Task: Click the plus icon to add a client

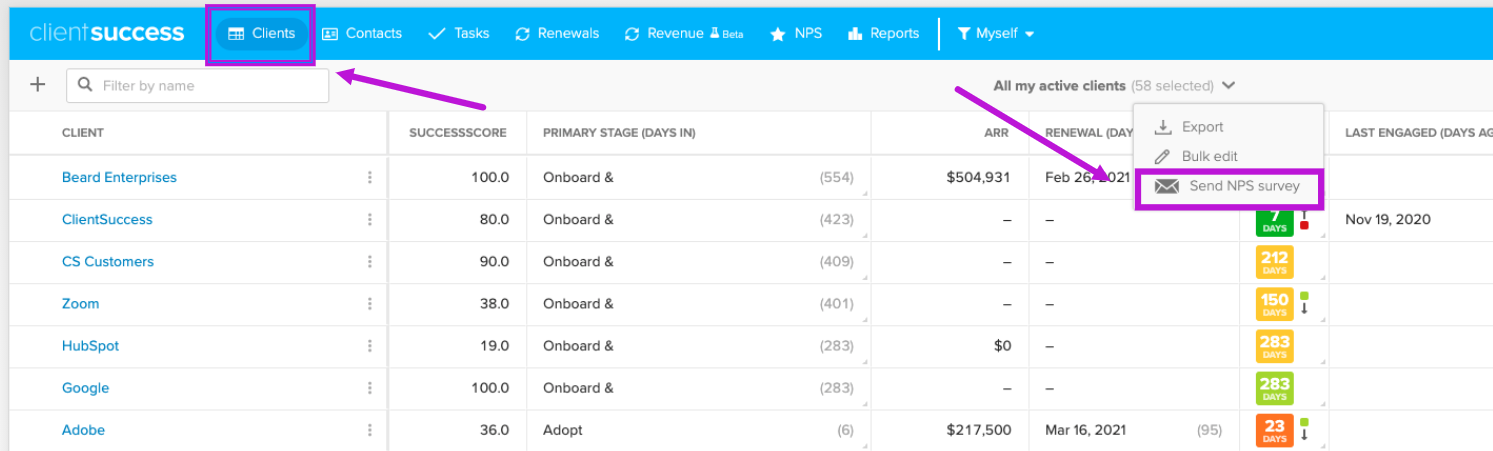Action: (x=38, y=85)
